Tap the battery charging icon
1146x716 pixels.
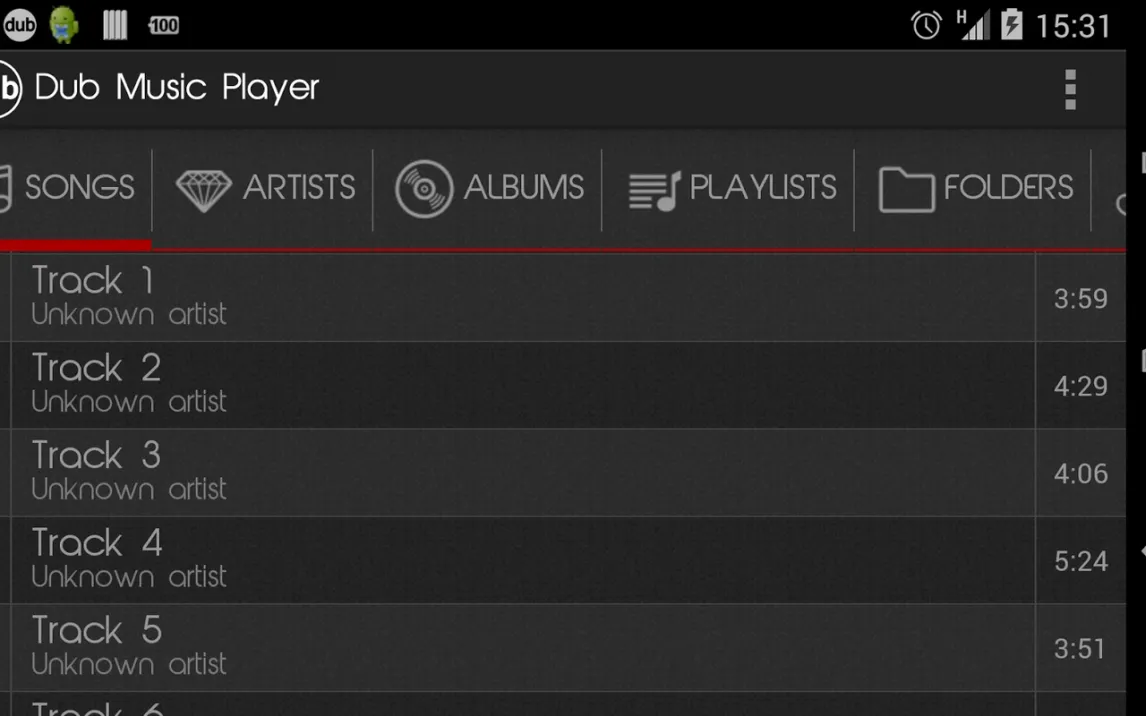[1011, 24]
